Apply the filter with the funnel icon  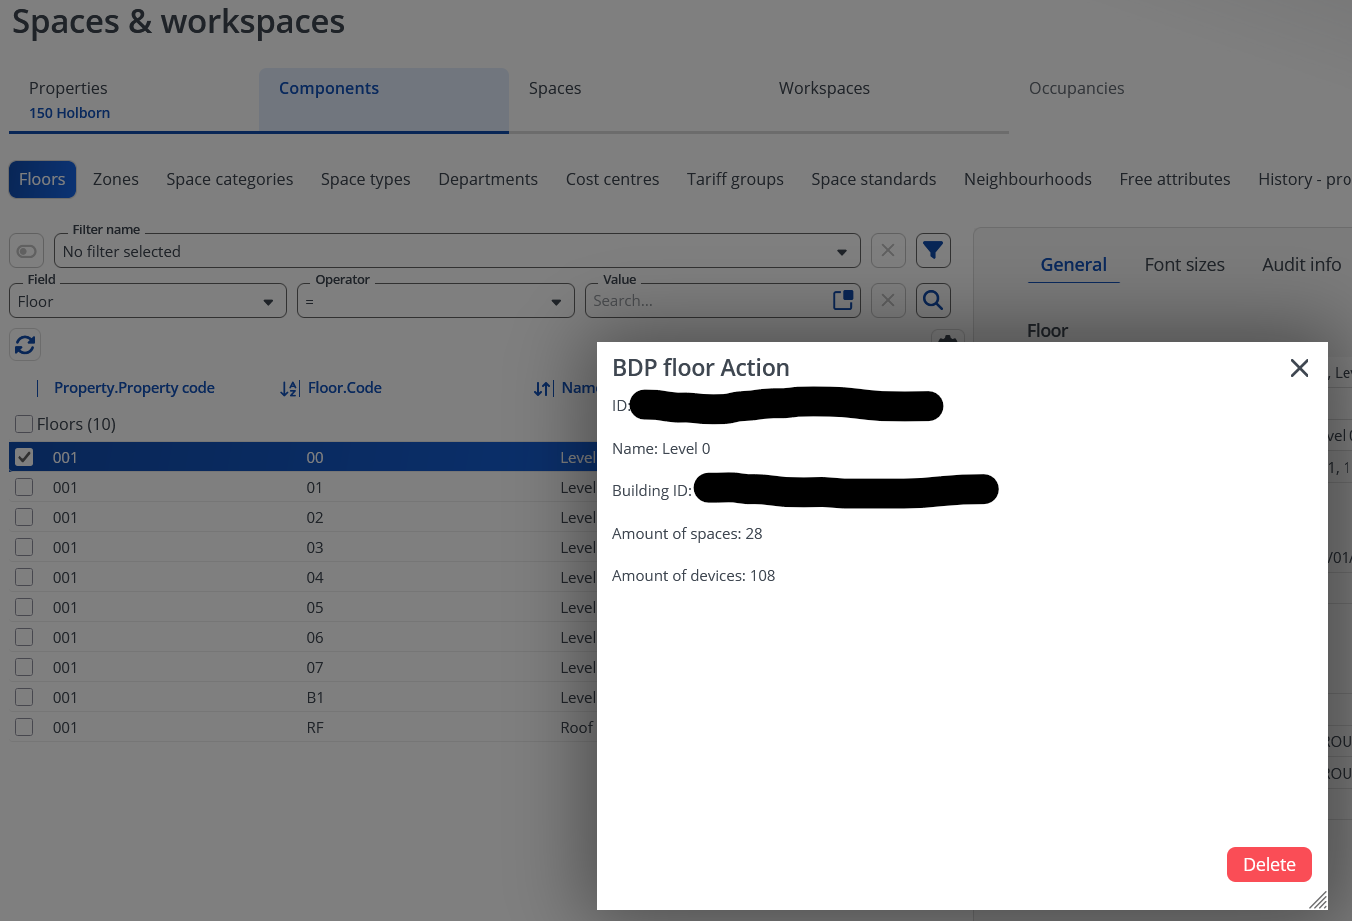tap(933, 251)
